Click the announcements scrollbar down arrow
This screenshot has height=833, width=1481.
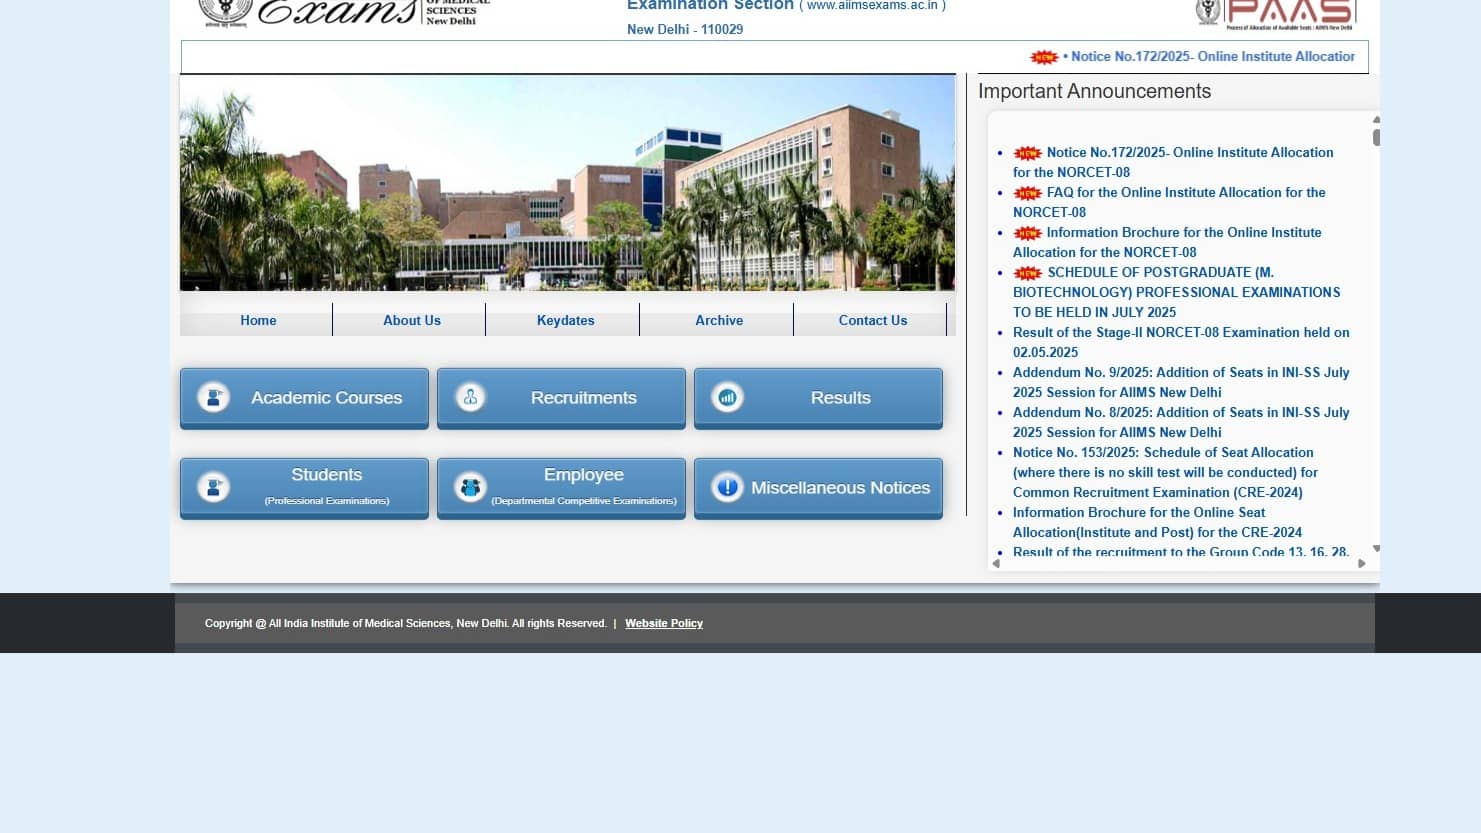tap(1376, 550)
